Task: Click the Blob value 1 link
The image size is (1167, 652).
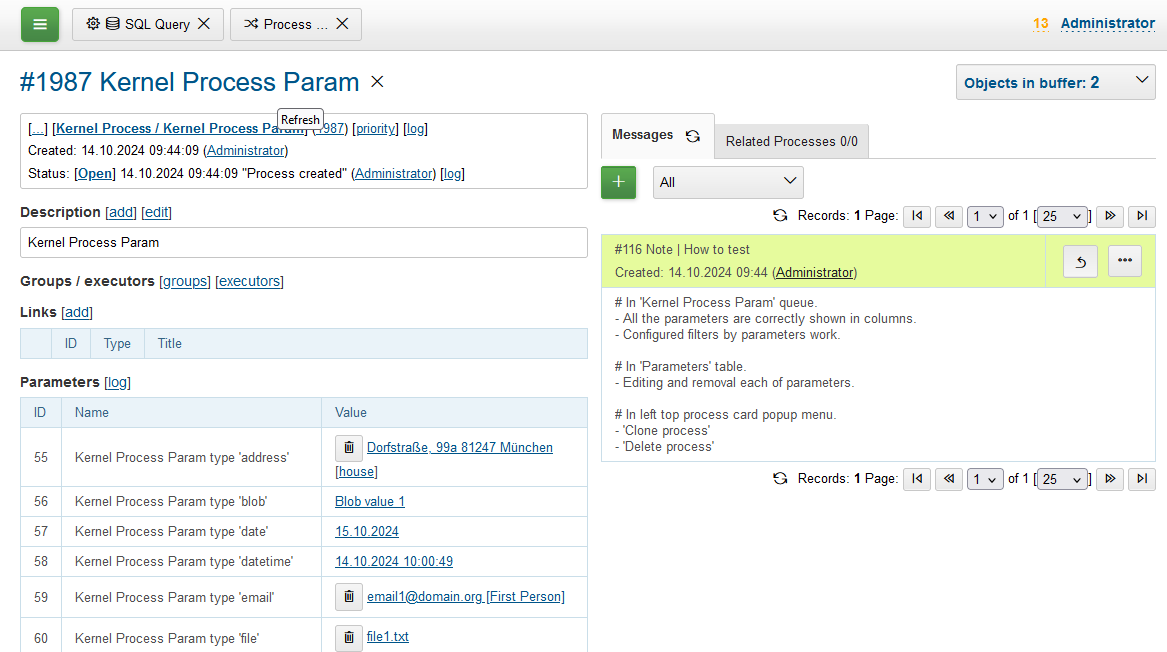Action: pos(369,501)
